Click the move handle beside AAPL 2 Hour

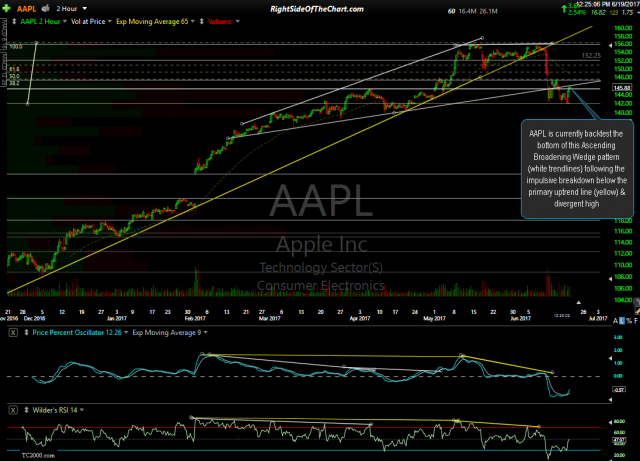click(14, 21)
